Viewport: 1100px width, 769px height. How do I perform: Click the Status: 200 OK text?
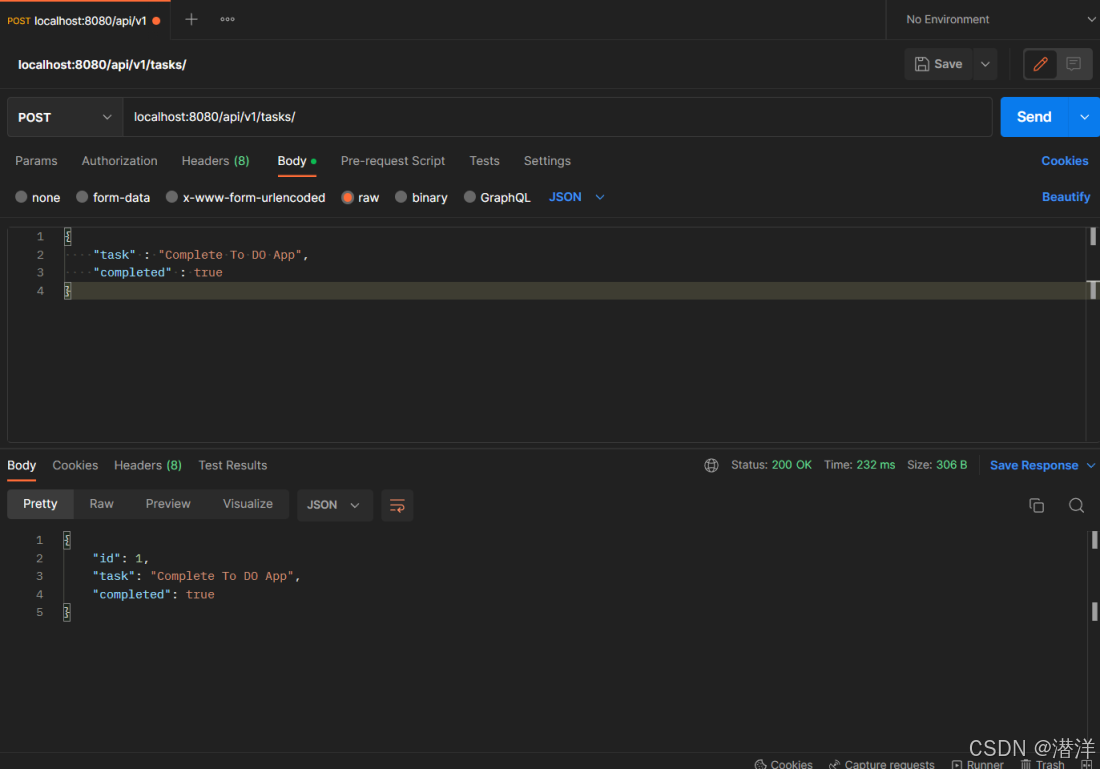click(x=771, y=464)
